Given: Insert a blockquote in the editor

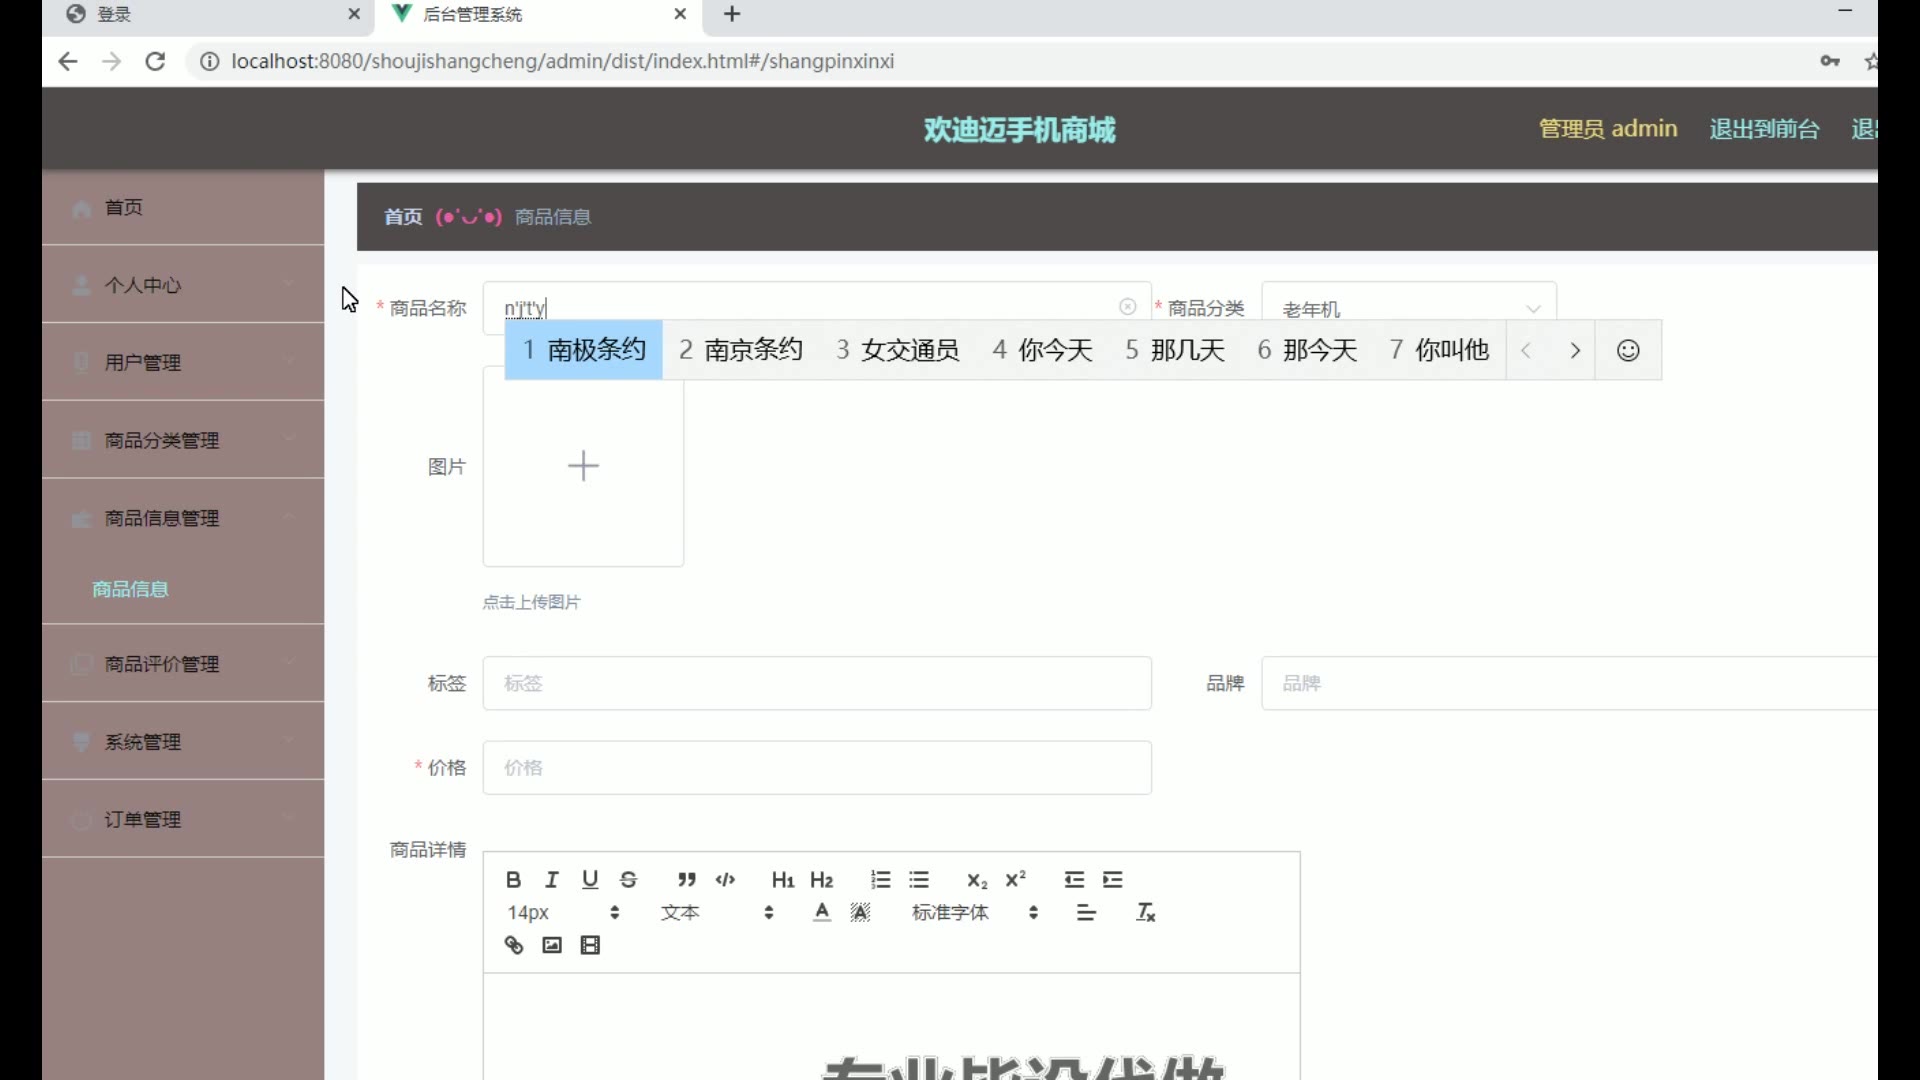Looking at the screenshot, I should tap(686, 880).
